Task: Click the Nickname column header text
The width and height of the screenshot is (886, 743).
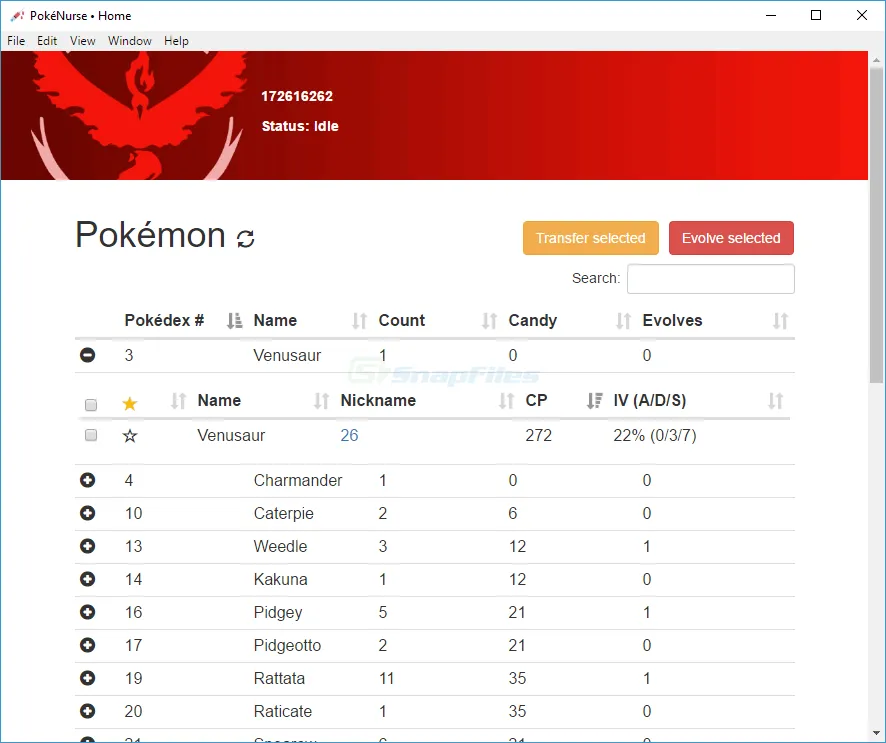Action: click(378, 401)
